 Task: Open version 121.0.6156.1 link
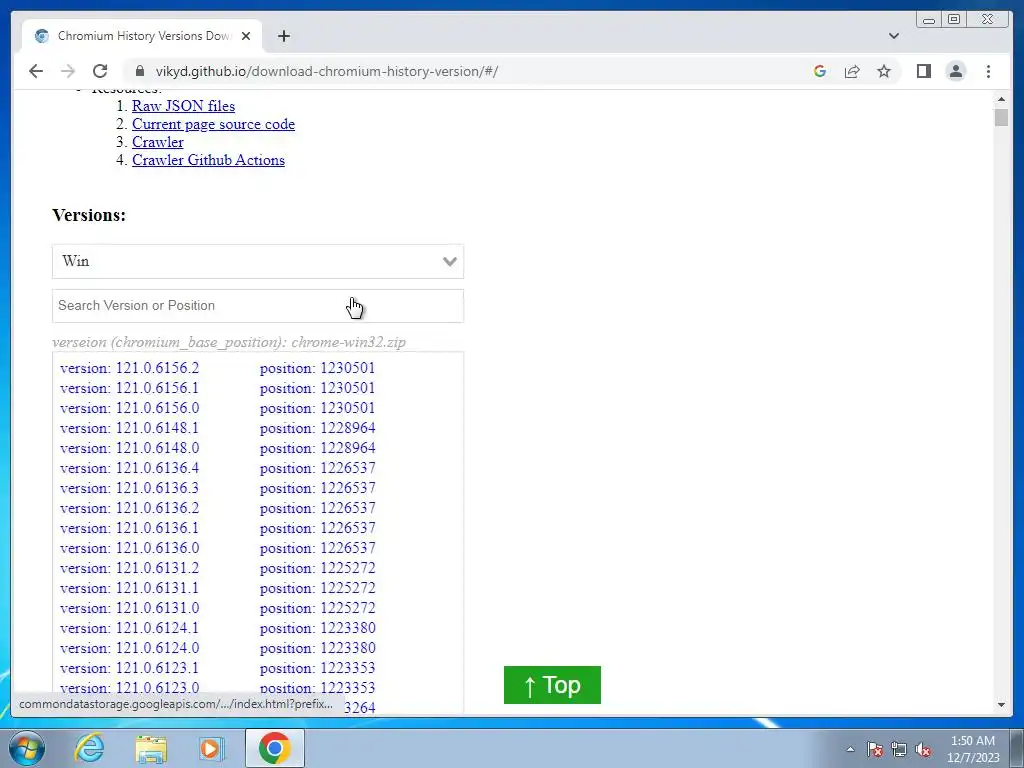129,388
